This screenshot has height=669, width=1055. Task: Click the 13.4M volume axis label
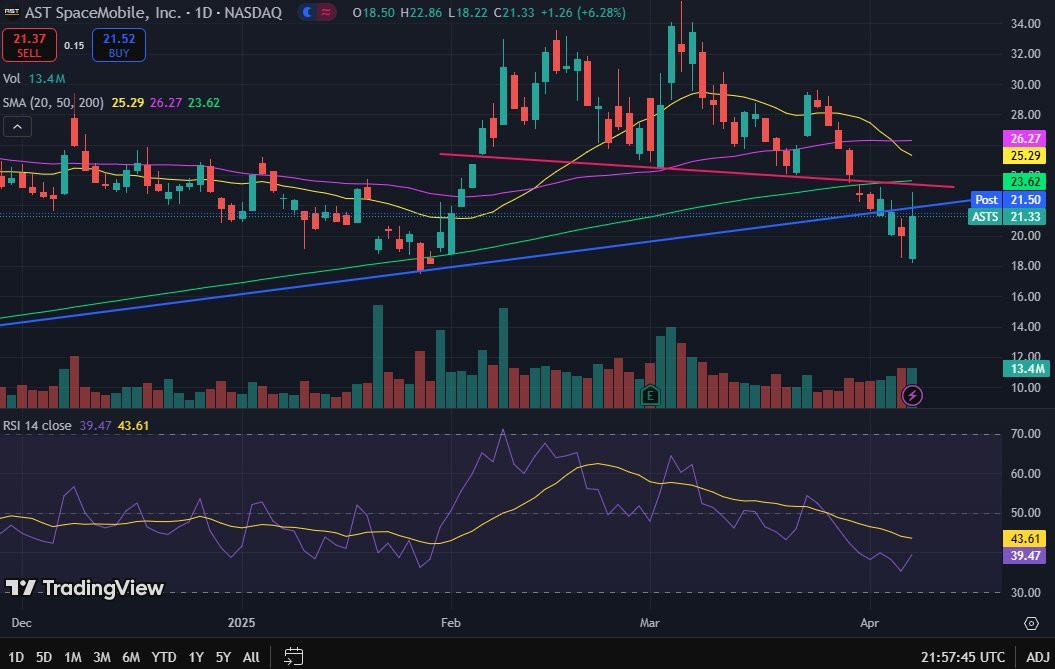point(1027,369)
